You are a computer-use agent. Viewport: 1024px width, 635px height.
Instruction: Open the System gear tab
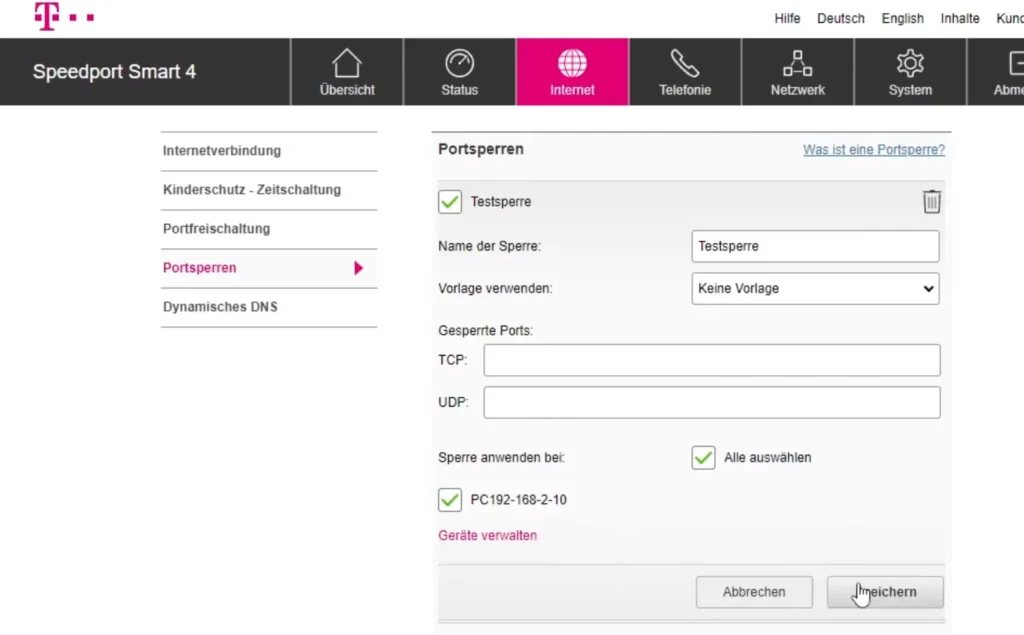[910, 72]
